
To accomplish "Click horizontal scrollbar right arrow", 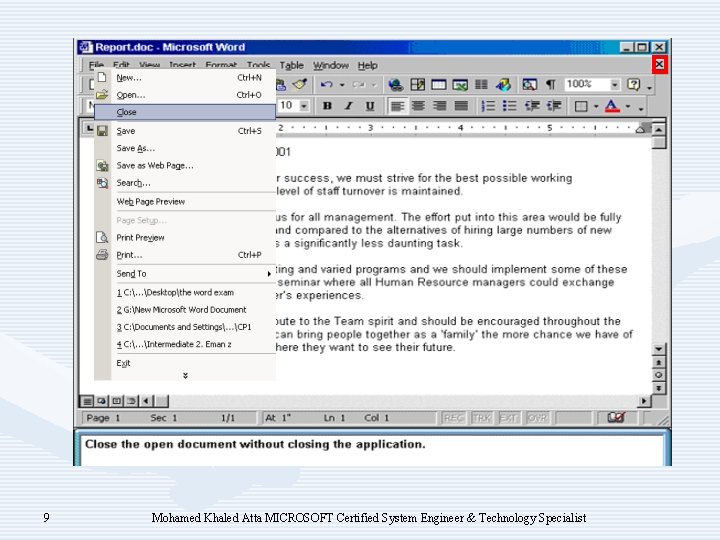I will (644, 401).
